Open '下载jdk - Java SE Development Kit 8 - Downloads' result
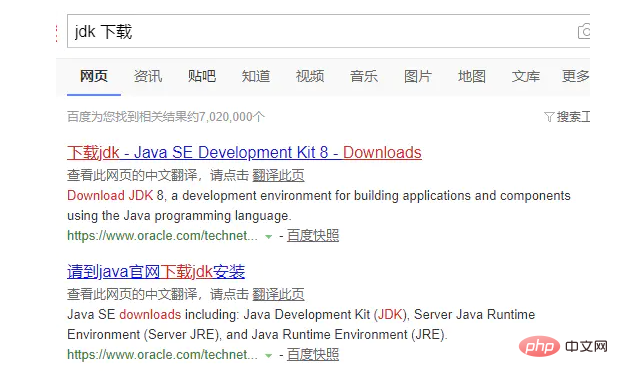Viewport: 618px width, 379px height. (x=244, y=152)
